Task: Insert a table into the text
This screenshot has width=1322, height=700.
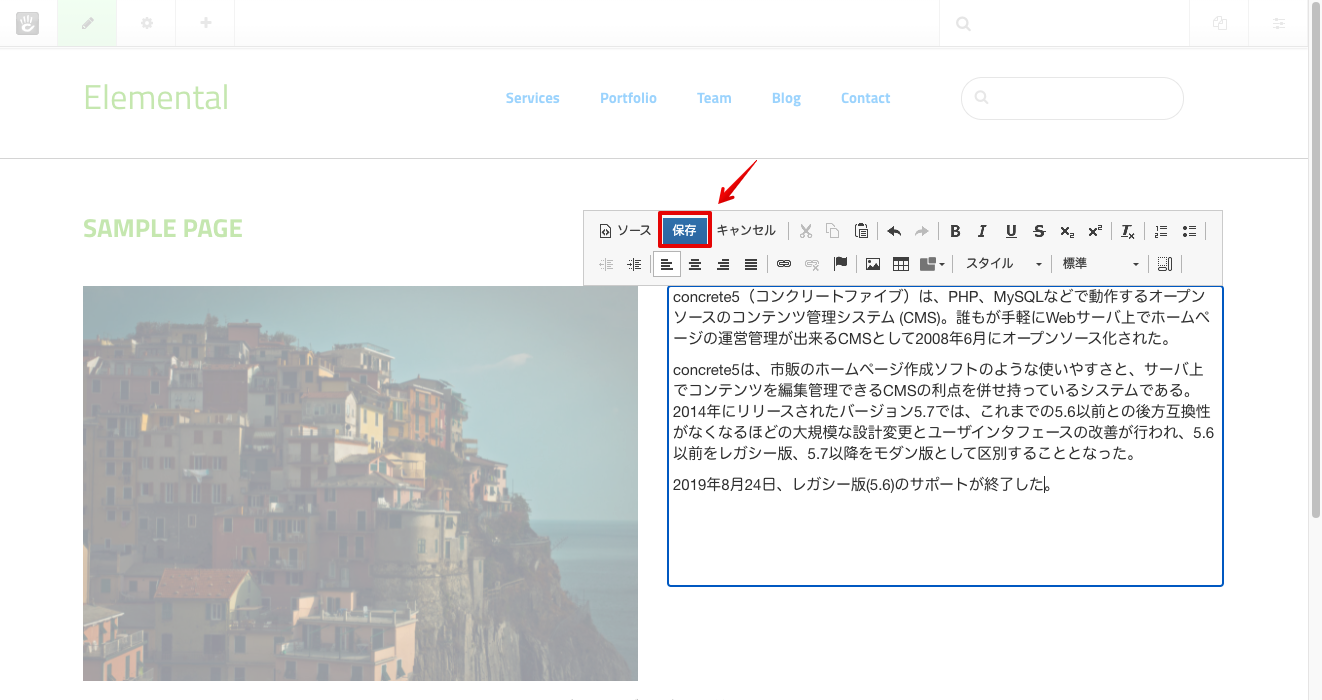Action: coord(900,263)
